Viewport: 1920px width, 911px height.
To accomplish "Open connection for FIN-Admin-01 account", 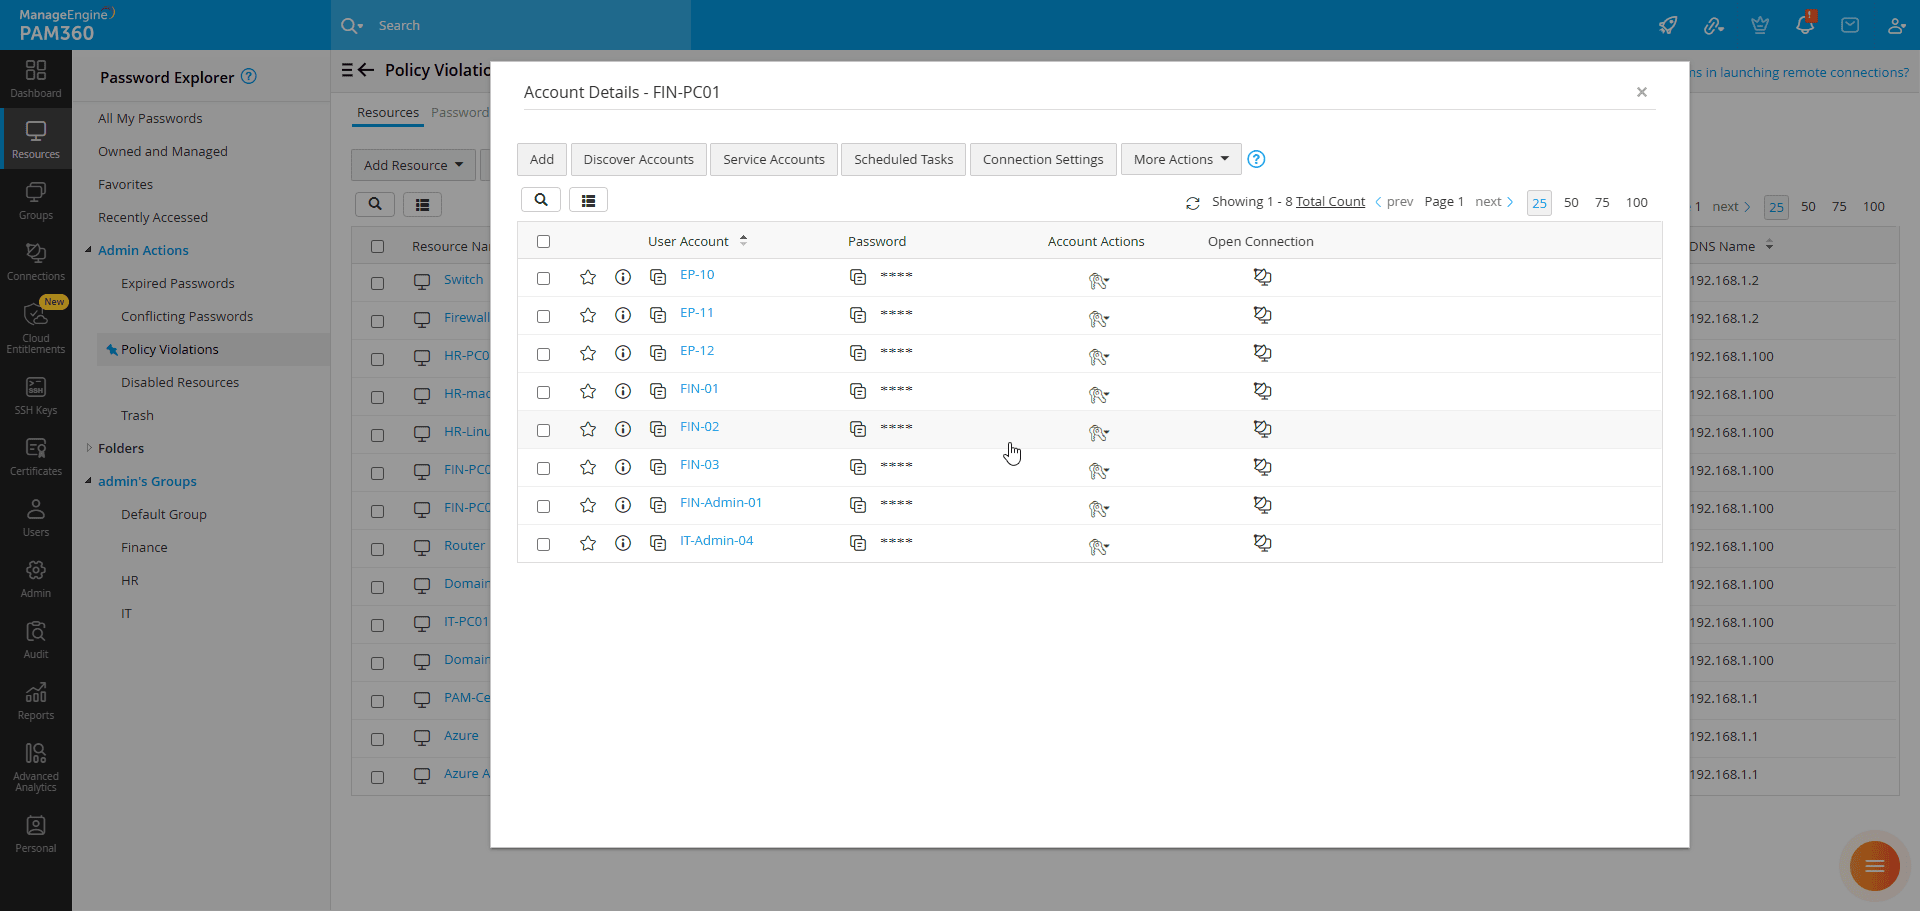I will 1262,505.
